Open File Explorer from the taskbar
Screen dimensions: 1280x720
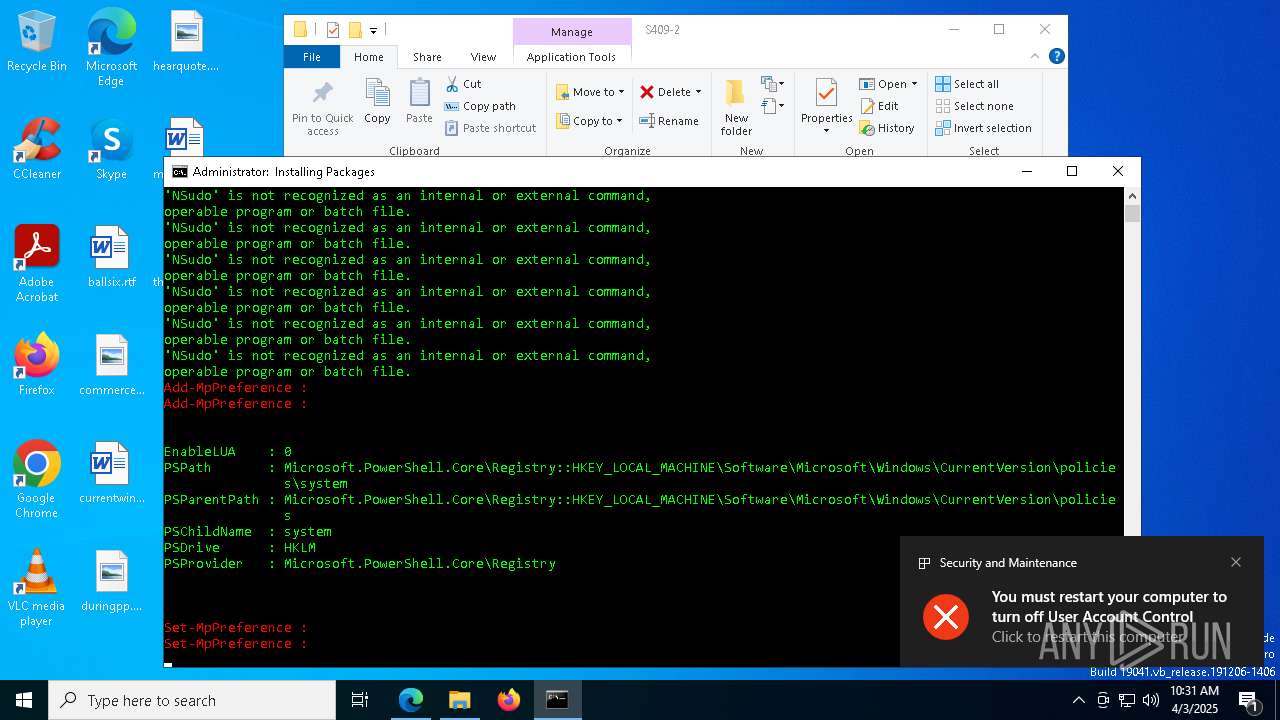[460, 700]
